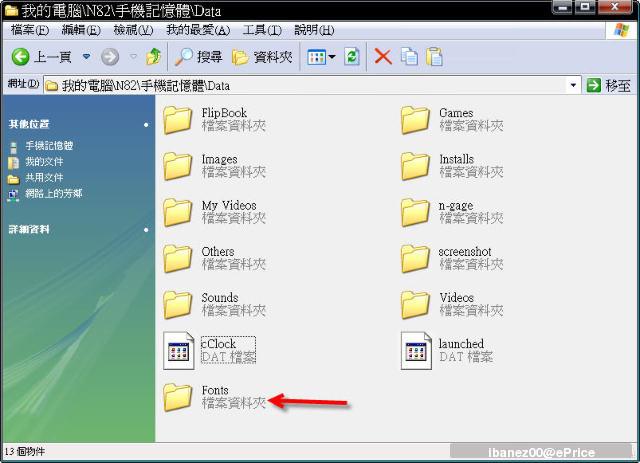
Task: Select the launched DAT file icon
Action: click(x=416, y=351)
